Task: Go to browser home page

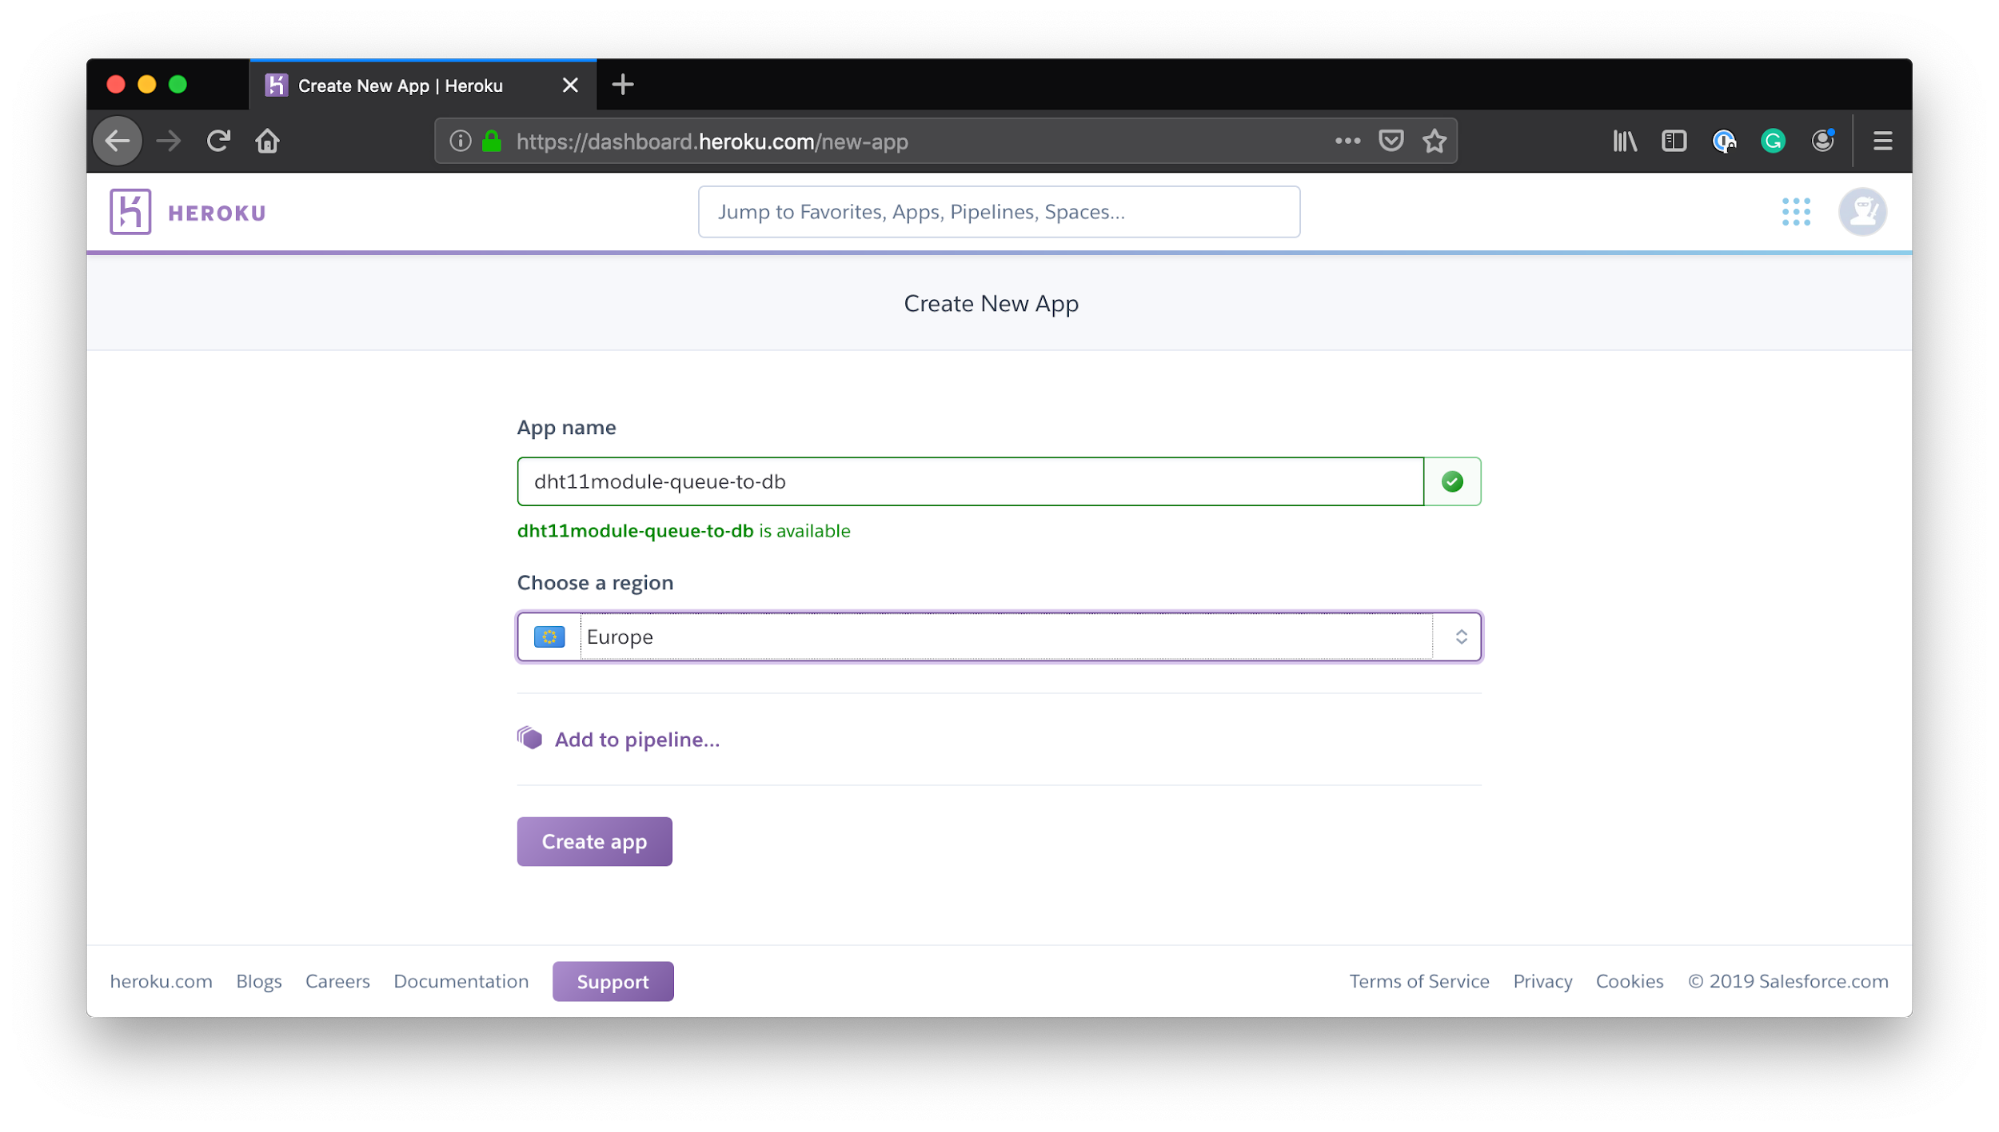Action: pyautogui.click(x=267, y=141)
